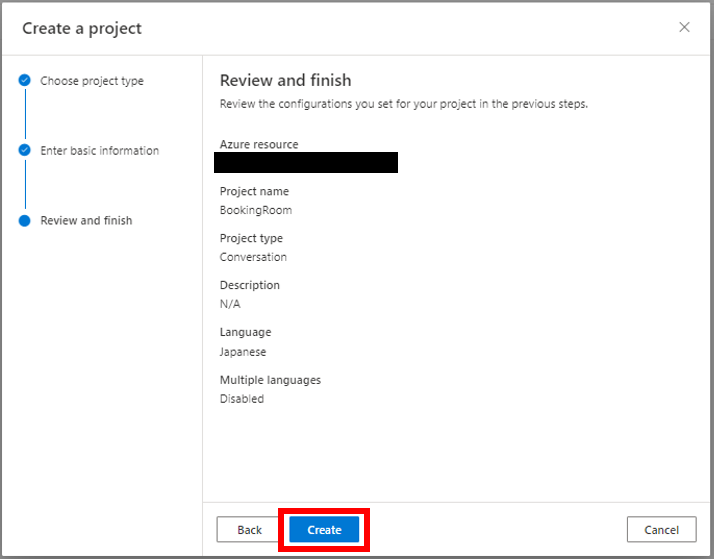Click the 'Review and finish' heading
This screenshot has height=559, width=714.
(x=286, y=81)
